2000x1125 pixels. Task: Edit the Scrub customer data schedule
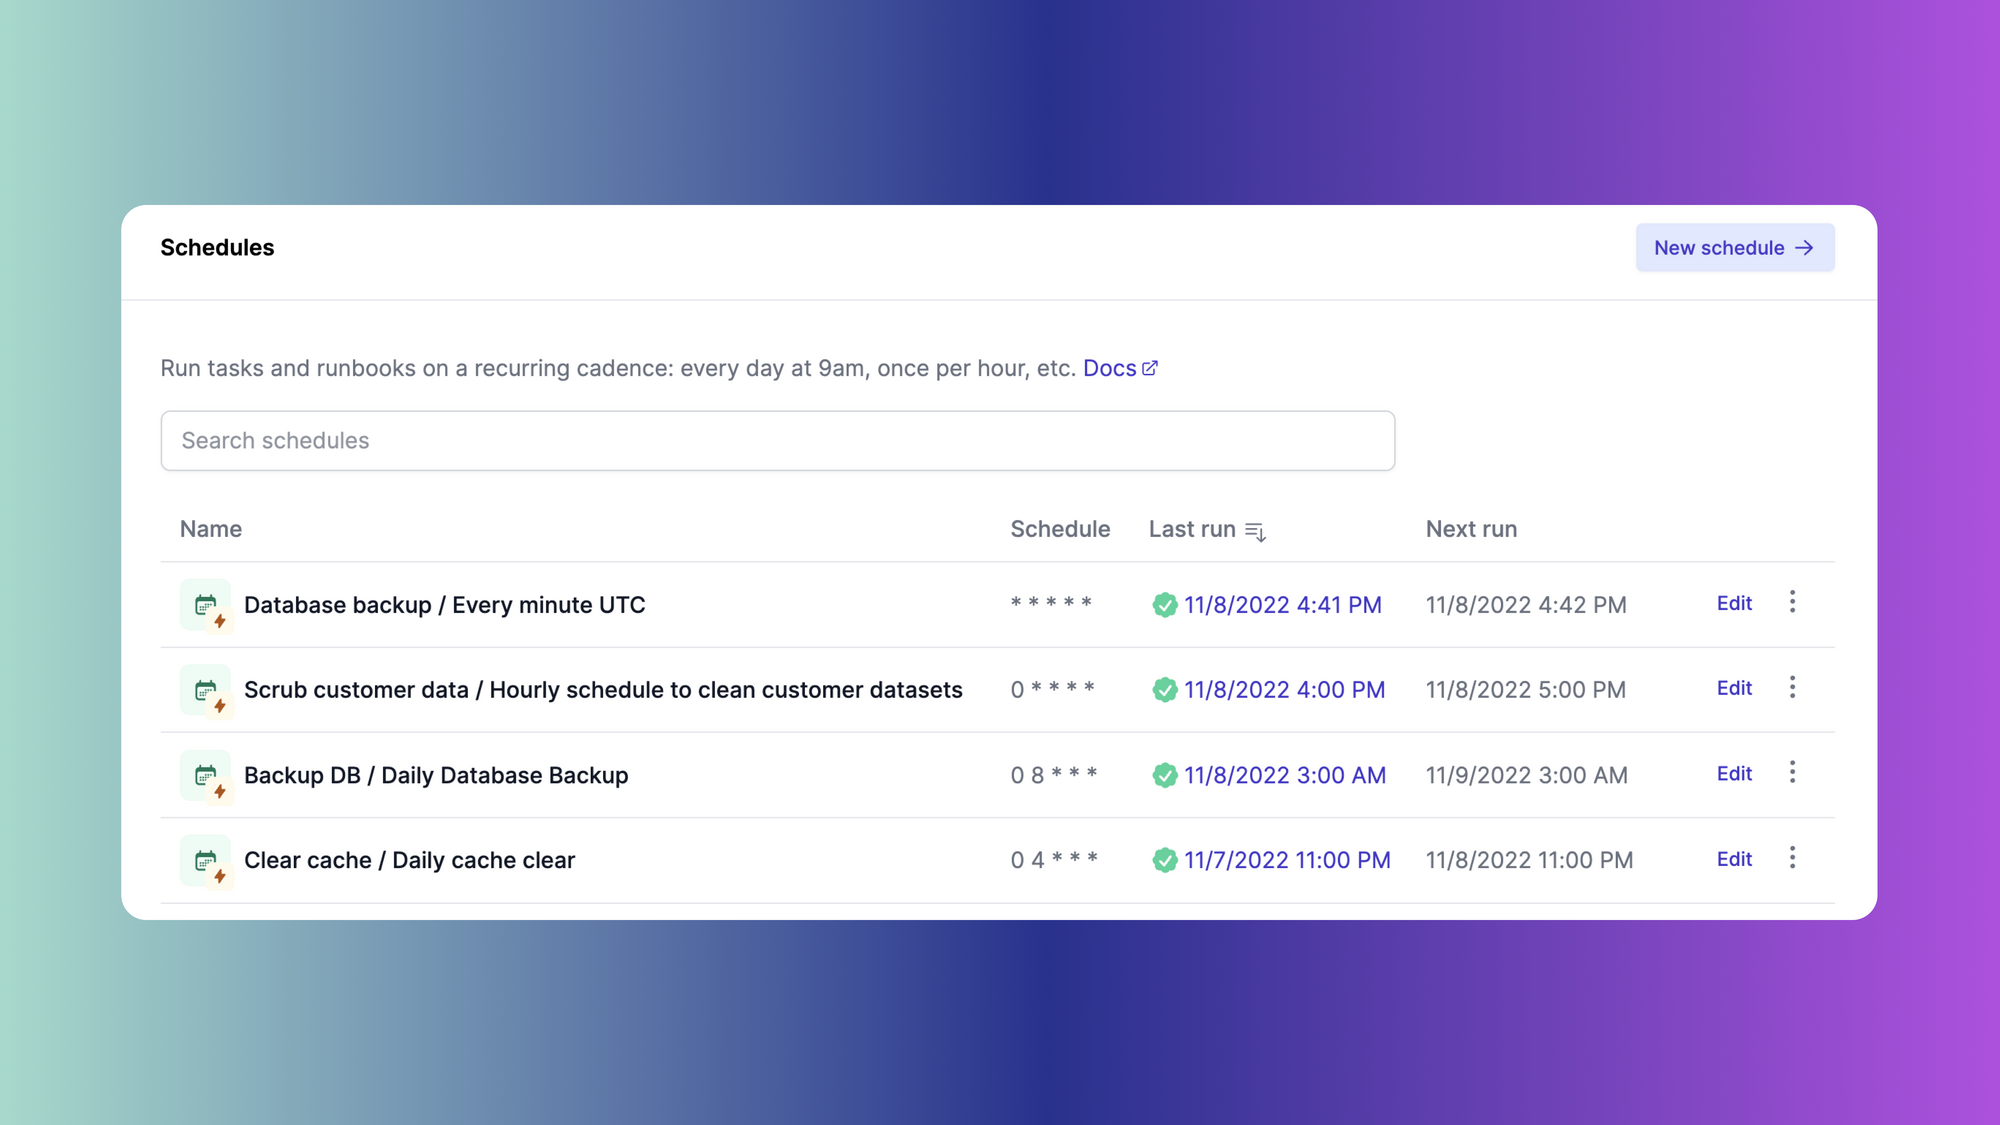[1734, 688]
